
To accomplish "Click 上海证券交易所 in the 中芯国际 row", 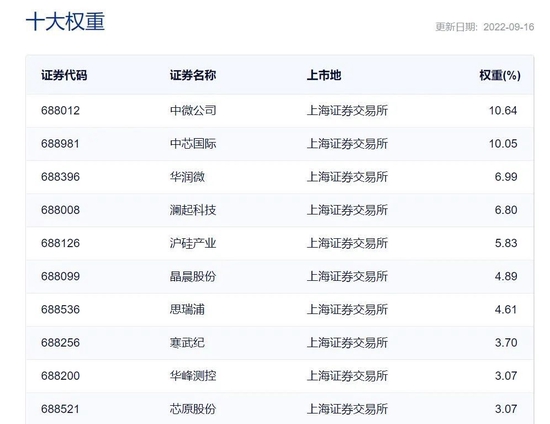I will (347, 144).
